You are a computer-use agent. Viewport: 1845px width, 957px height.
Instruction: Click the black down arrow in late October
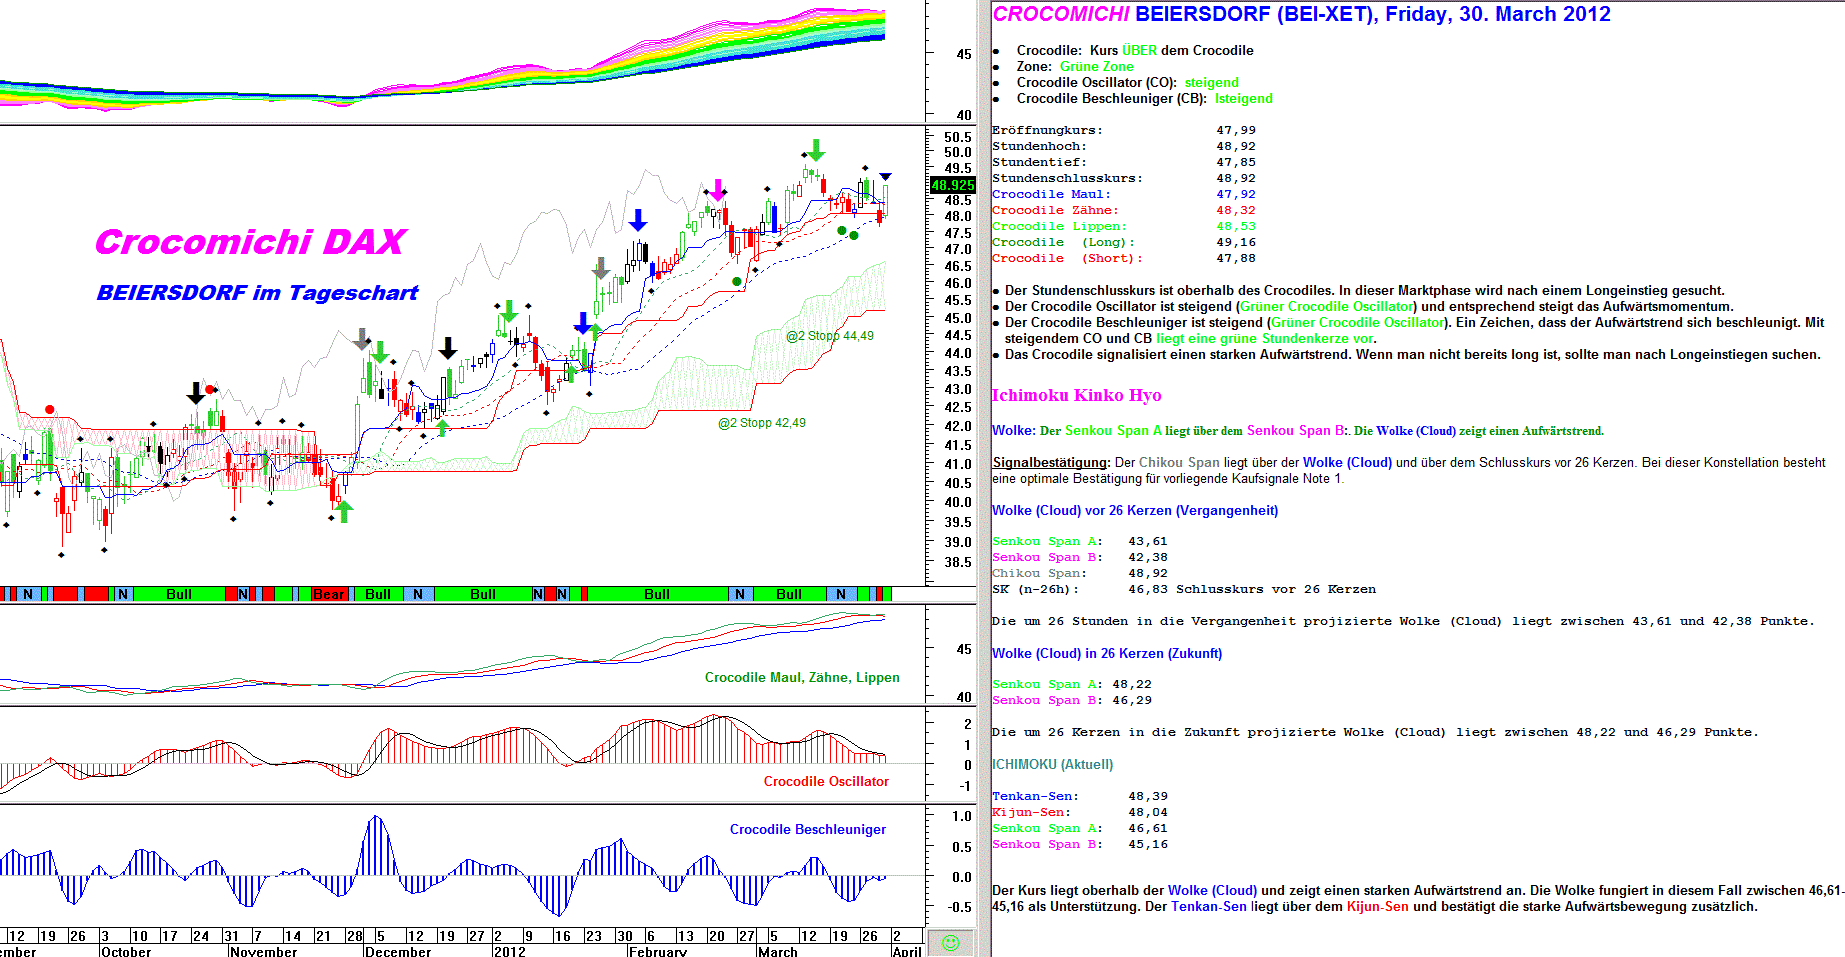196,393
